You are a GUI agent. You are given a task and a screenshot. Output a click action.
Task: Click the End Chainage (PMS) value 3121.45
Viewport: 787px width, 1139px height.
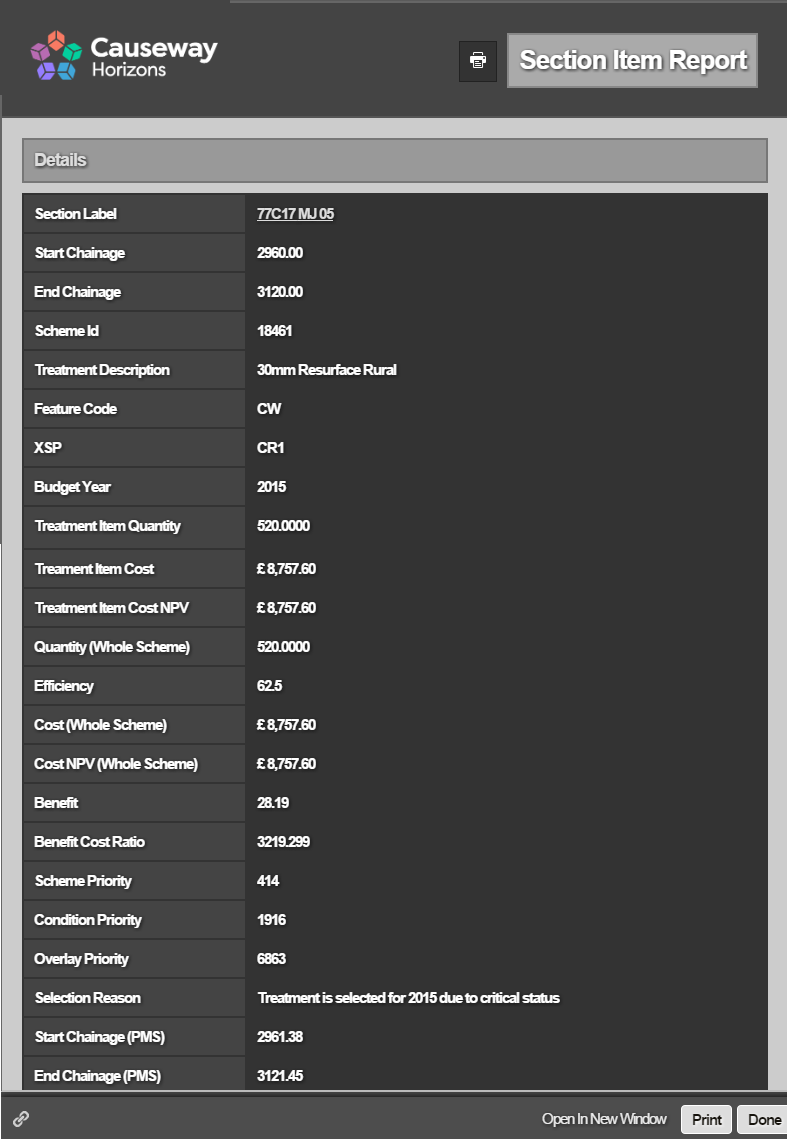click(279, 1076)
